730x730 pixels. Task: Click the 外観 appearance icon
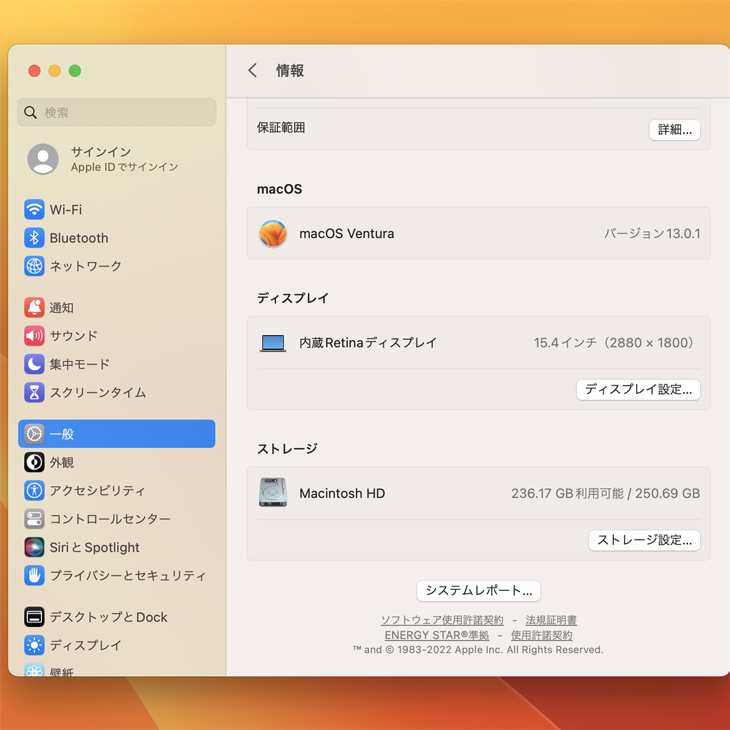click(x=34, y=462)
